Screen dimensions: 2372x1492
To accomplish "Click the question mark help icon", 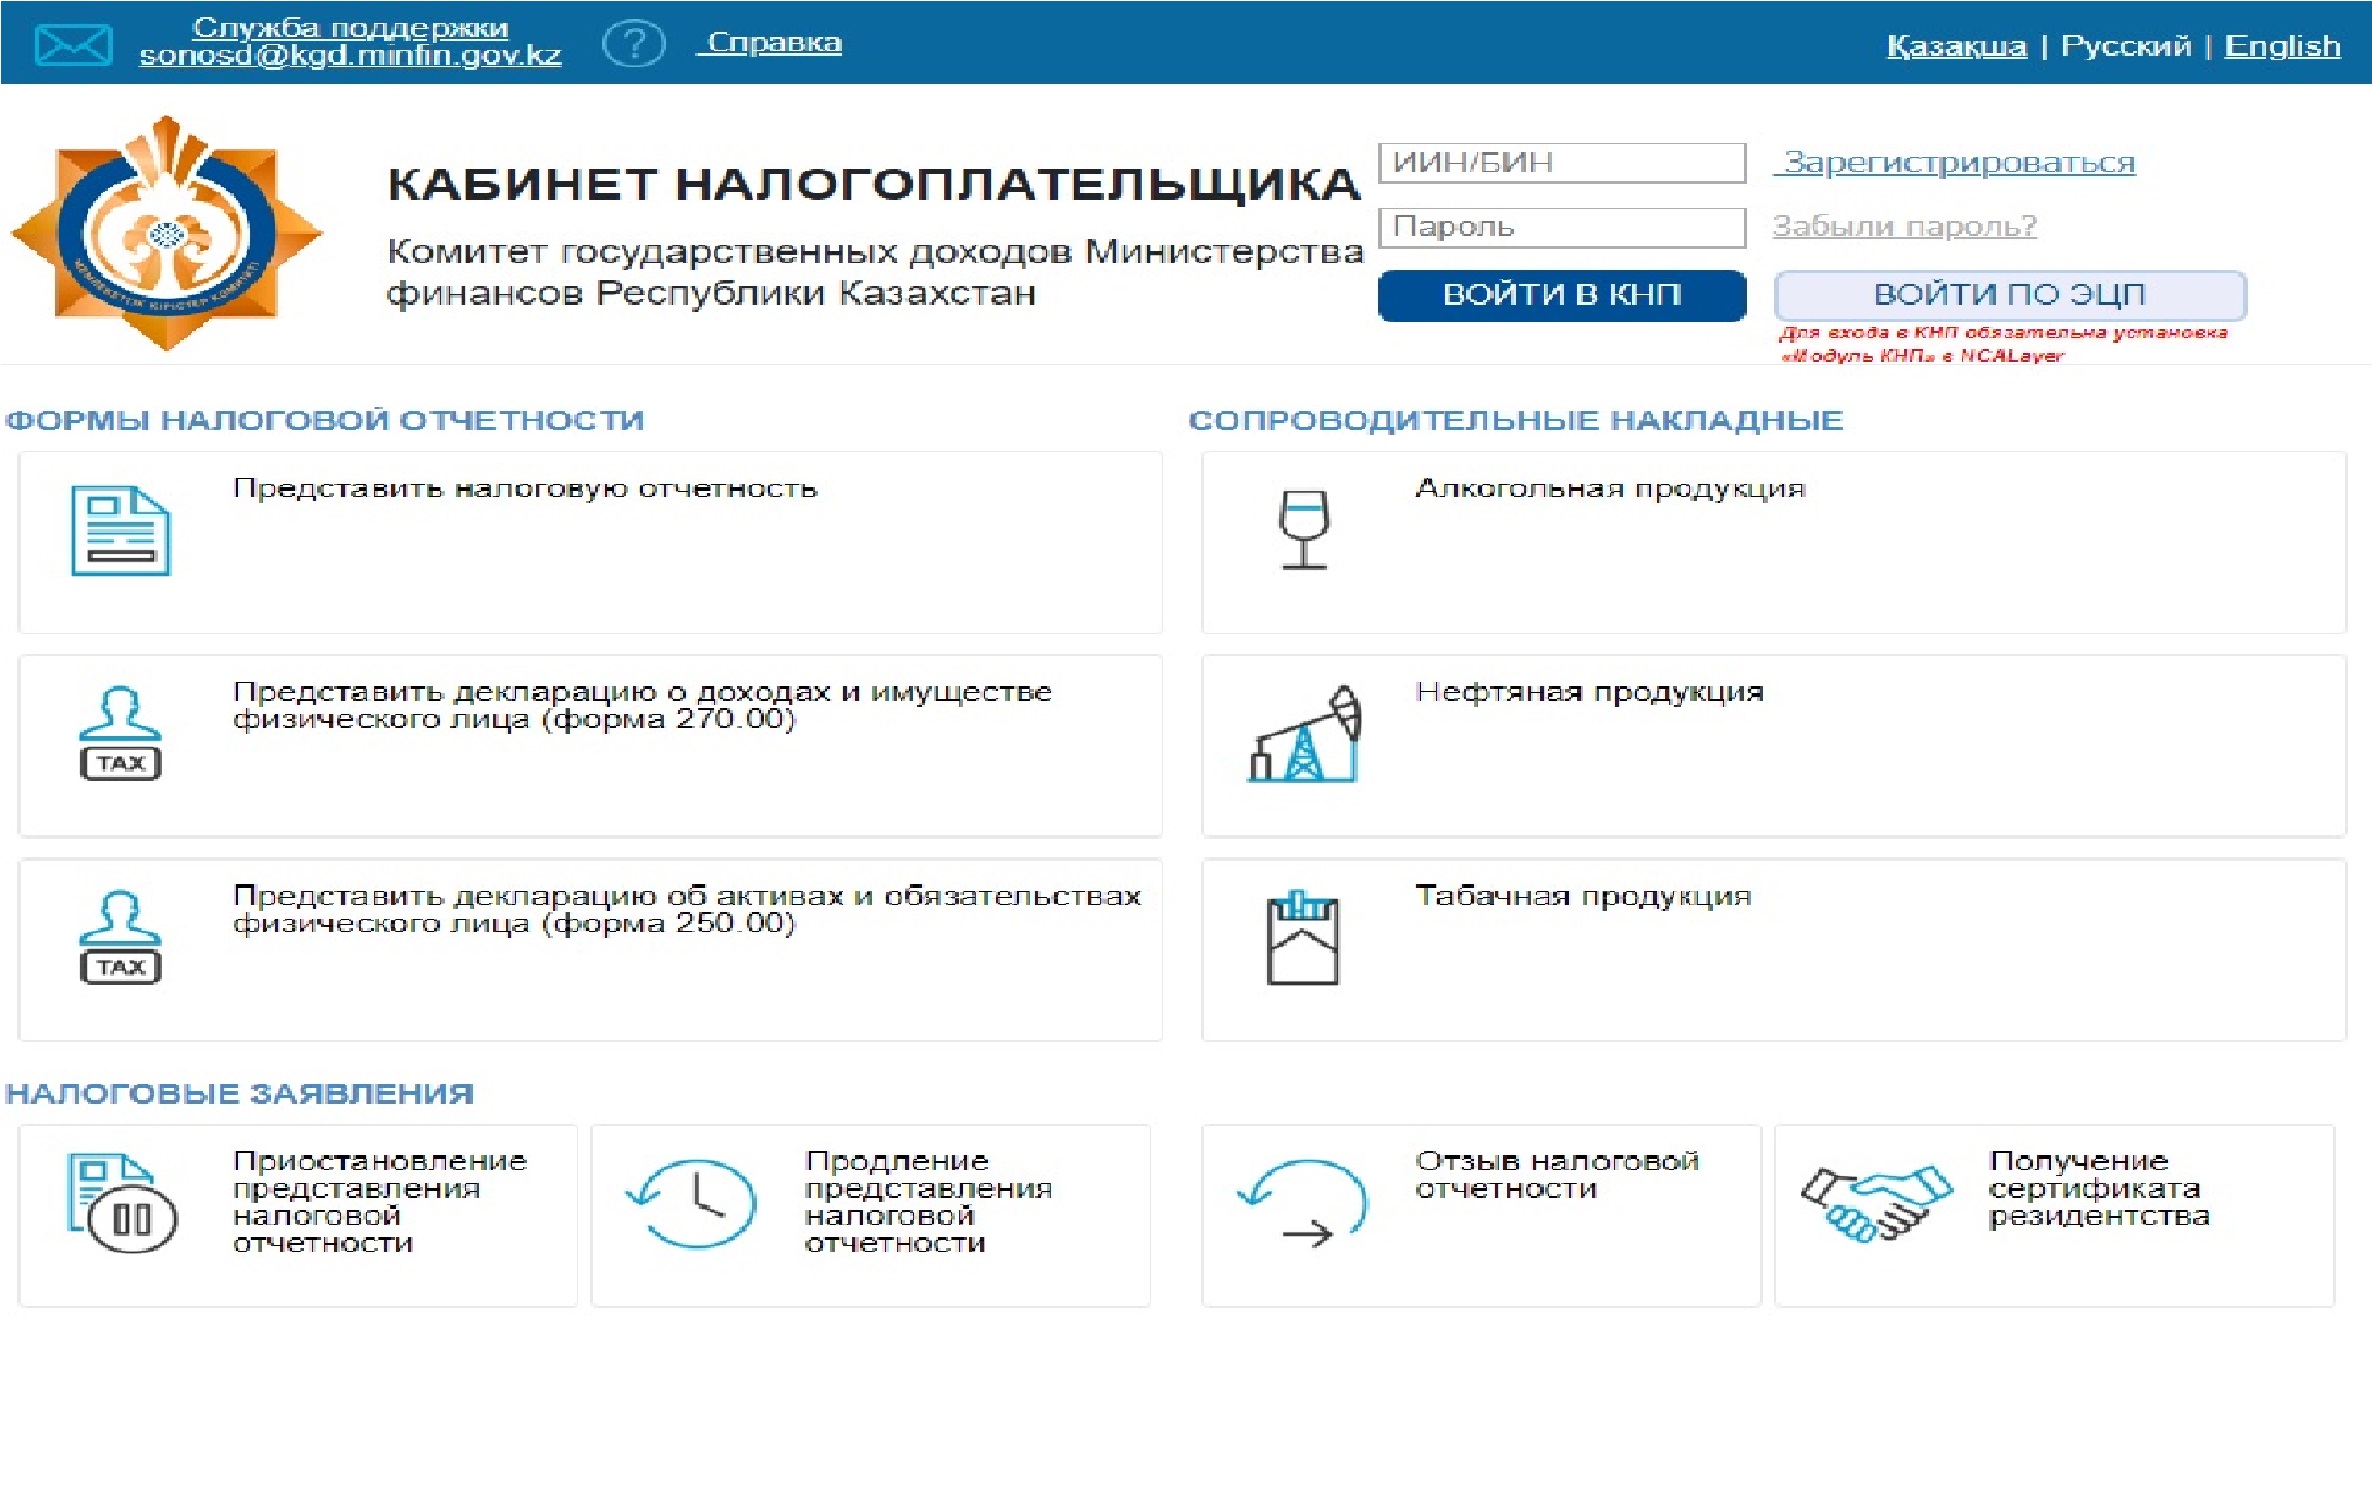I will tap(634, 44).
